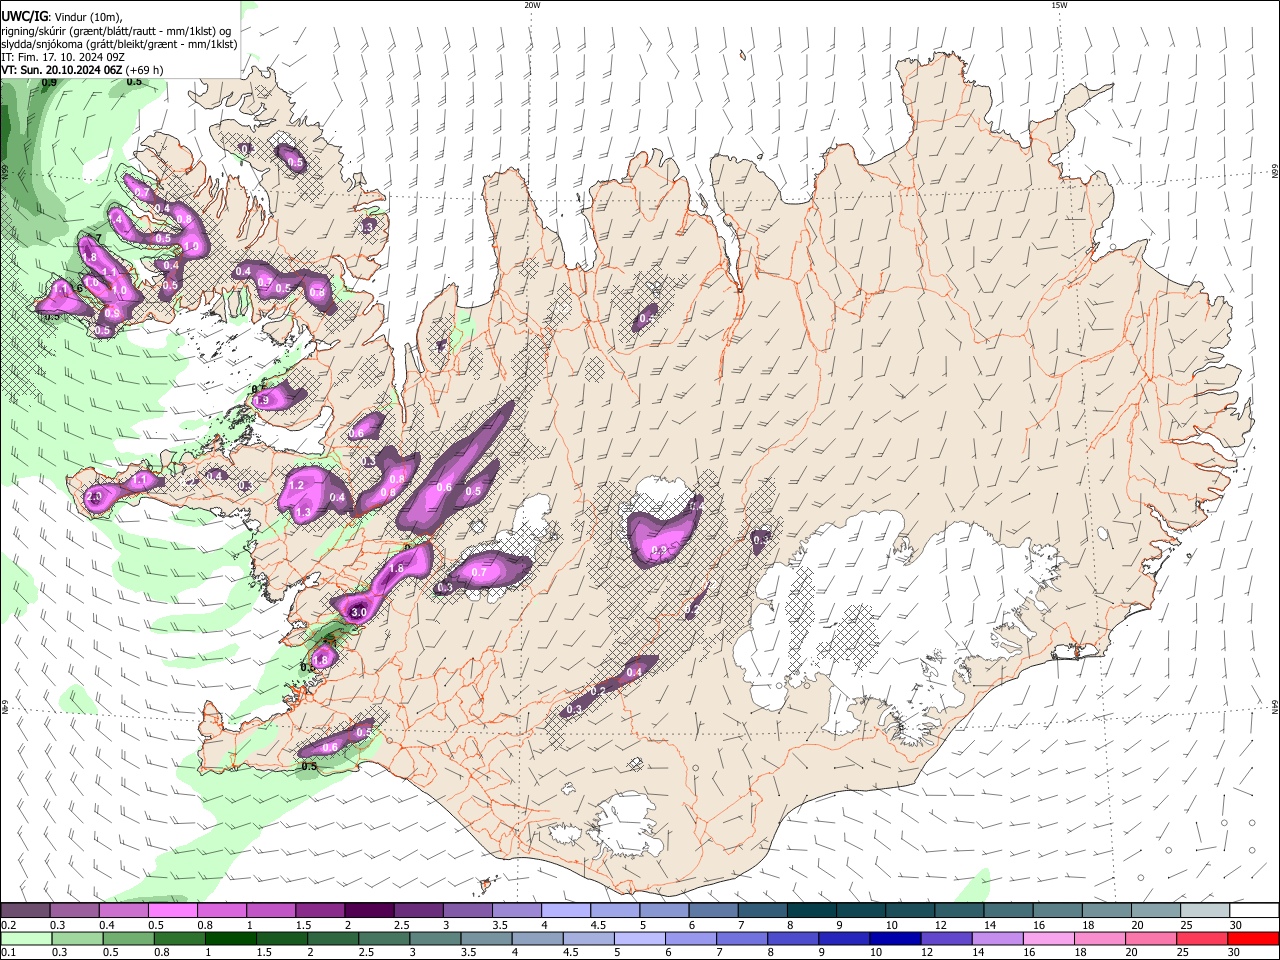Click the pale green 0.1 swatch in lower legend
Screen dimensions: 1280x960
point(26,938)
